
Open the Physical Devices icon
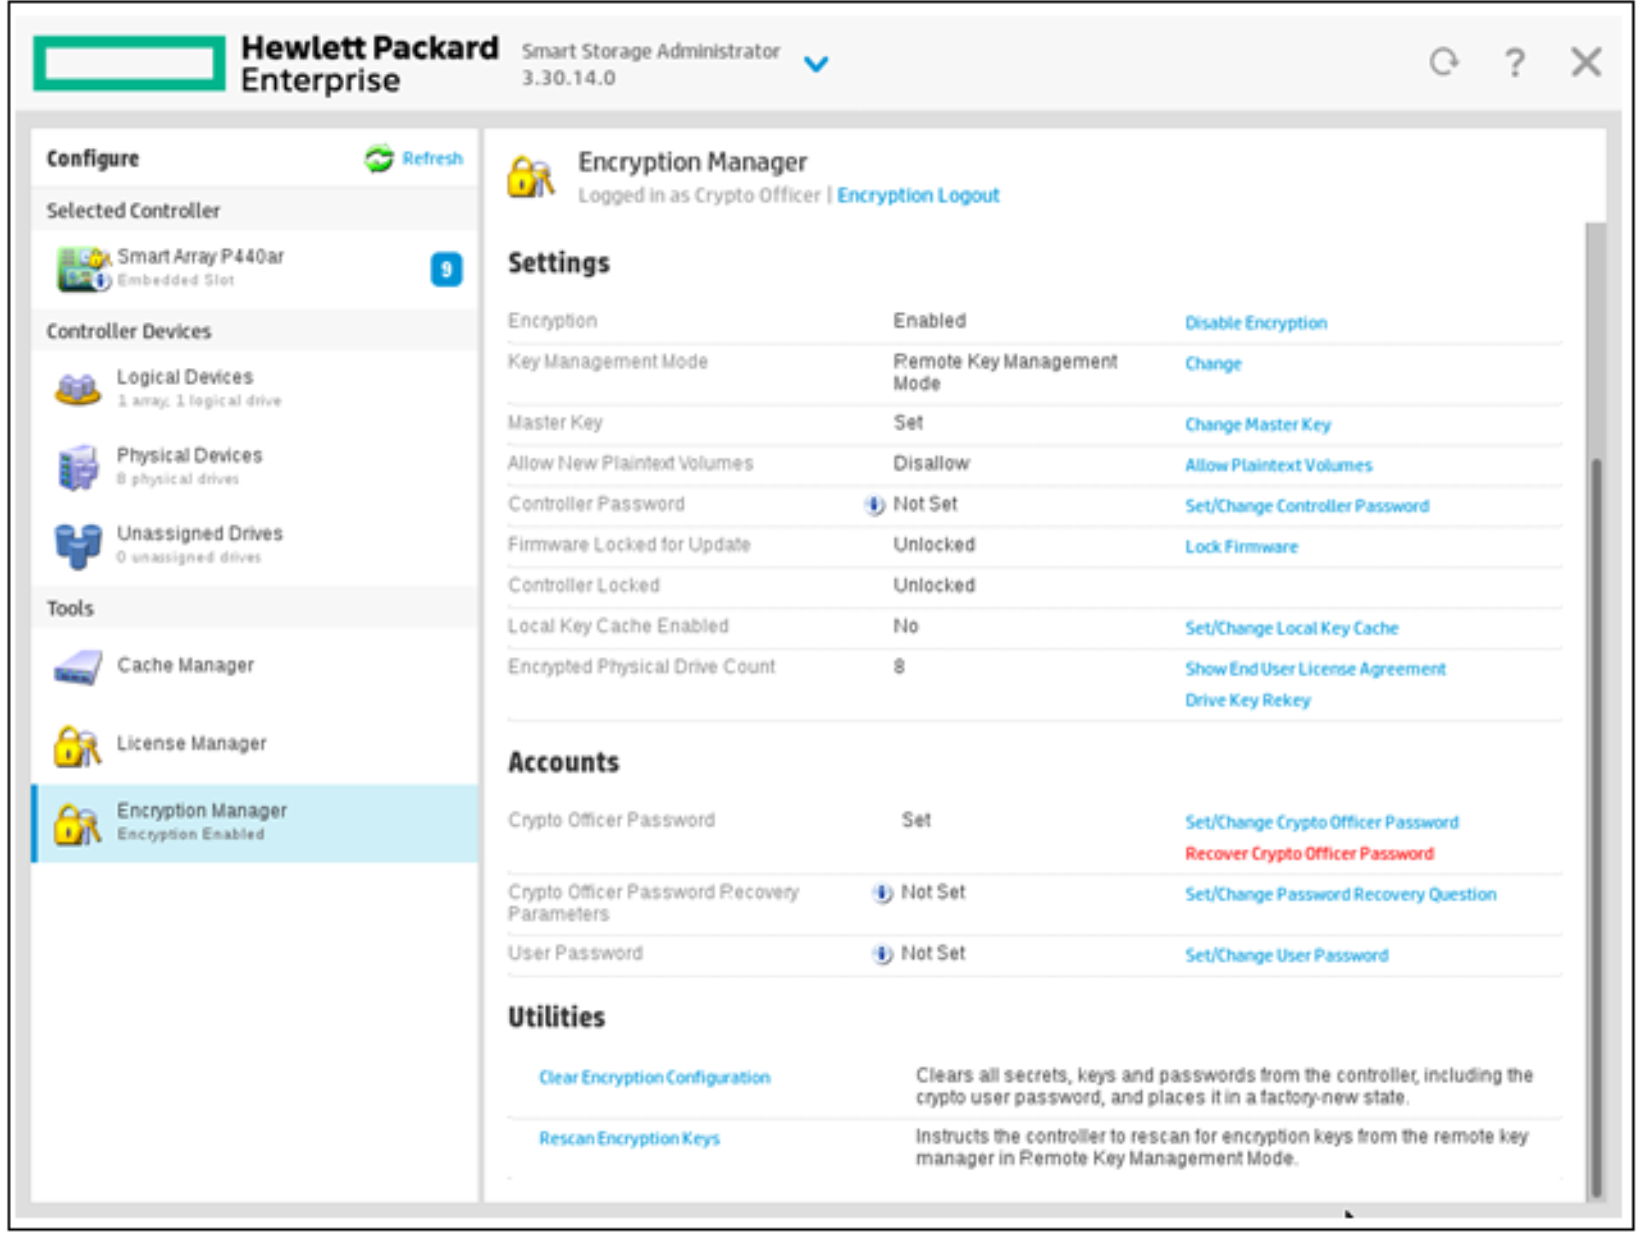78,467
